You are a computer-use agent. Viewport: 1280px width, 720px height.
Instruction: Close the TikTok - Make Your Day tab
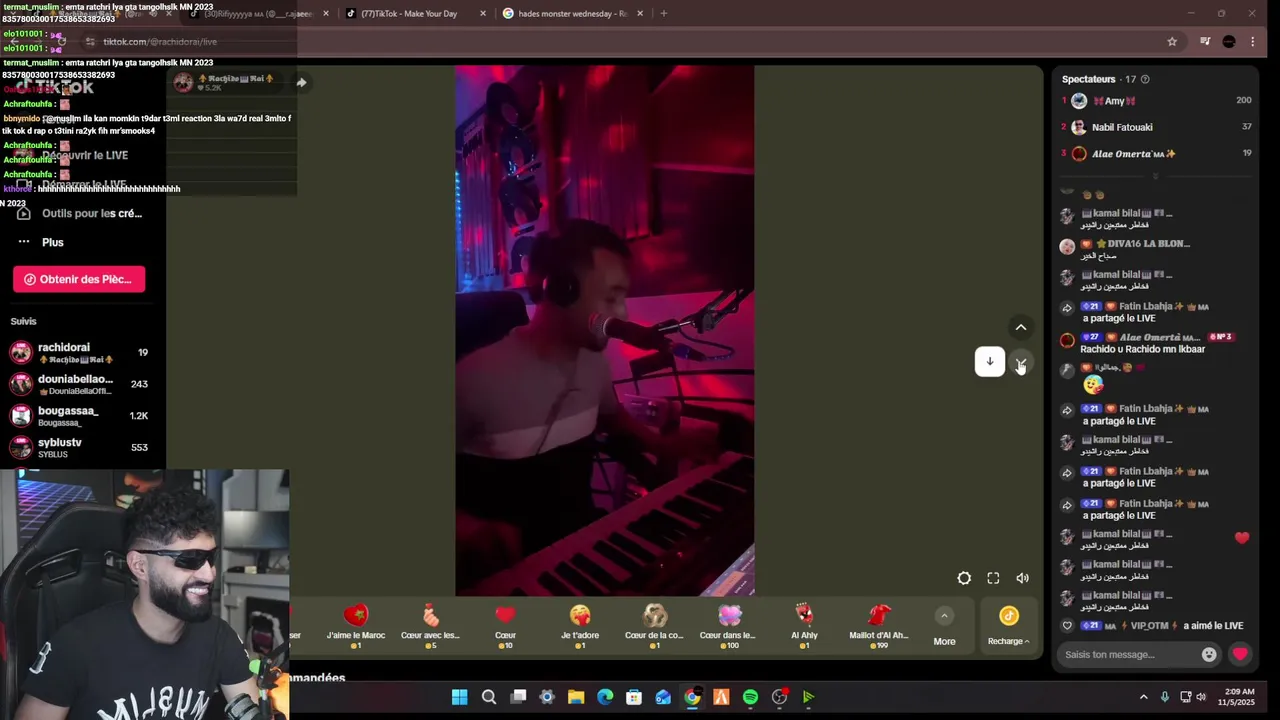483,14
